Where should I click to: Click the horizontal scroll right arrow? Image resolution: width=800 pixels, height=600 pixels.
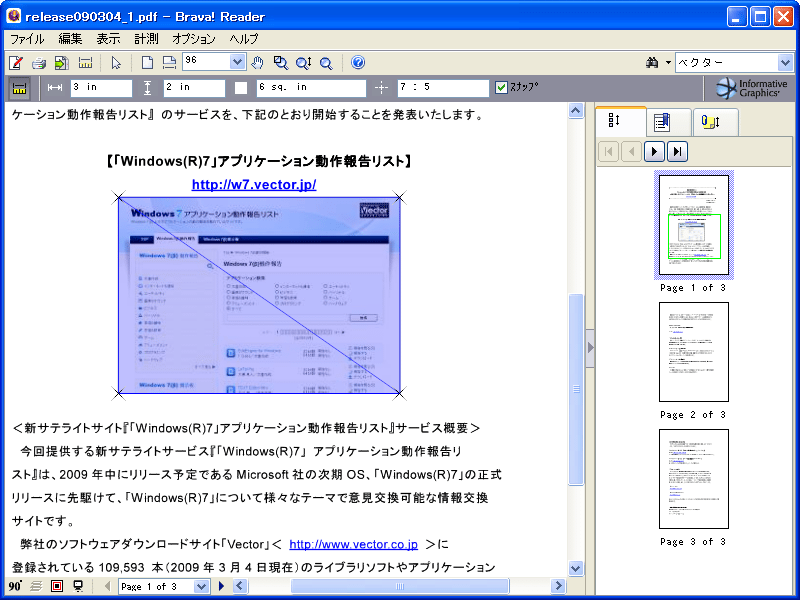559,586
